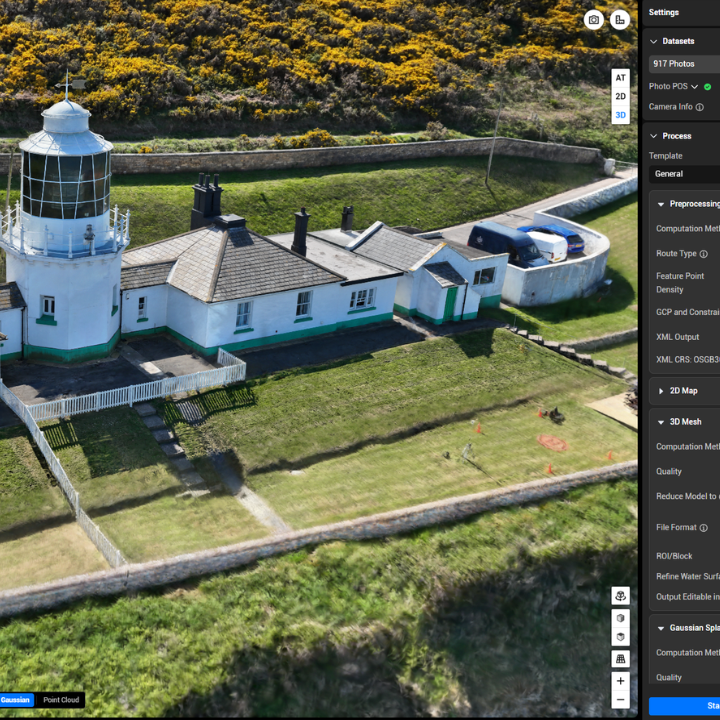Click the File Format label
The width and height of the screenshot is (720, 720).
[x=676, y=528]
